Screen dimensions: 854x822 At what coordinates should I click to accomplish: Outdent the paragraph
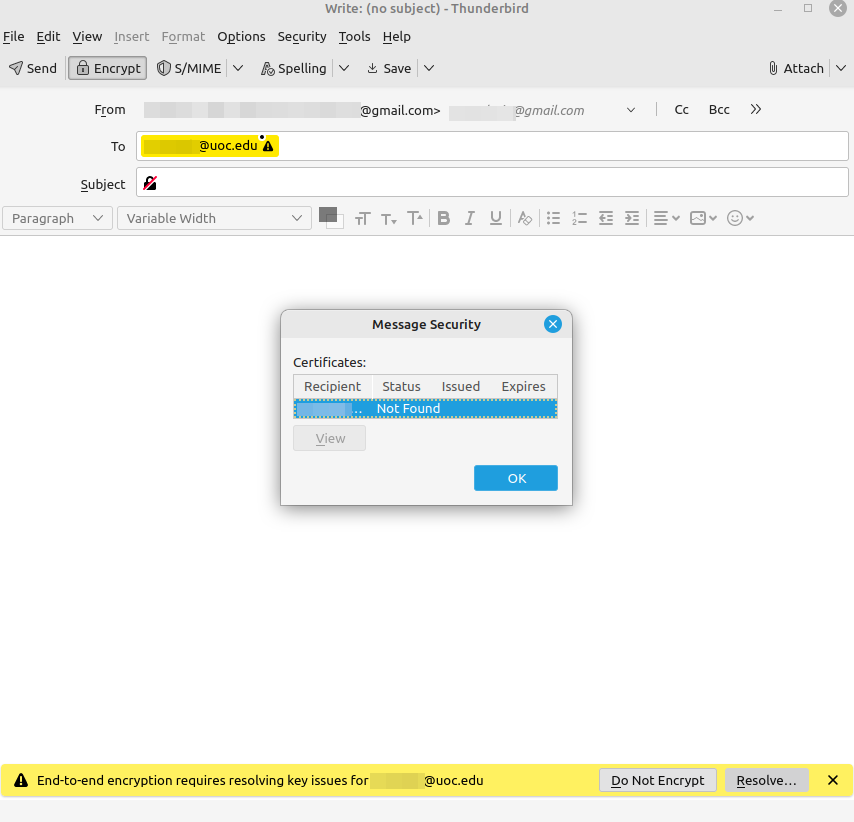pyautogui.click(x=606, y=218)
